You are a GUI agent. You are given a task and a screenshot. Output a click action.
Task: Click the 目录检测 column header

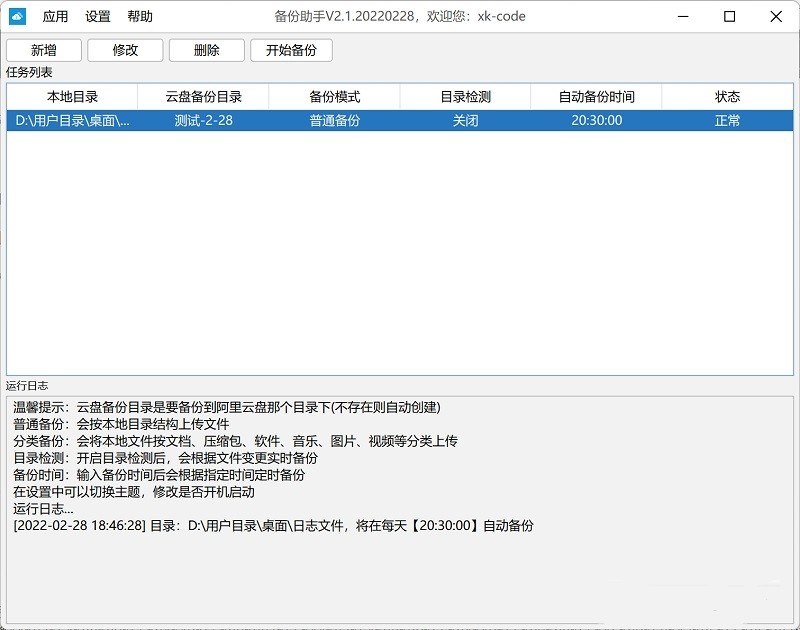(464, 95)
